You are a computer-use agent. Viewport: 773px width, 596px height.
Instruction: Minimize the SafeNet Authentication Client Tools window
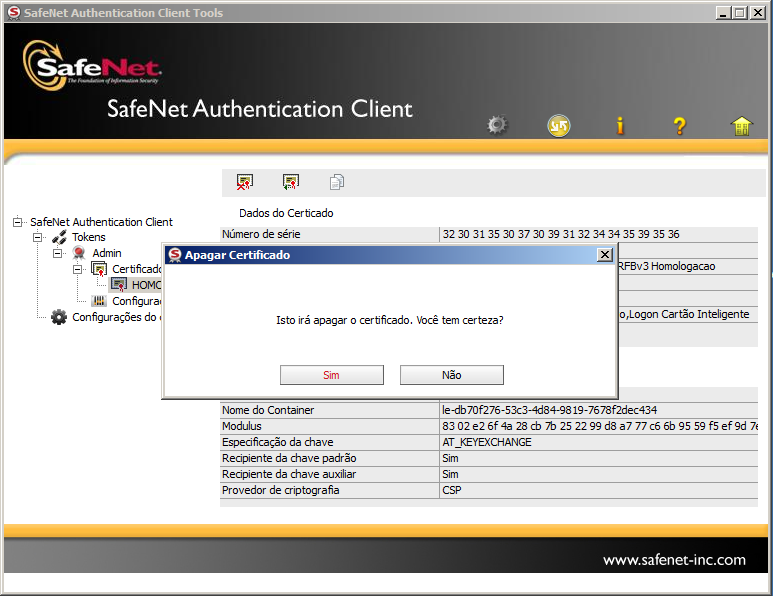tap(723, 12)
